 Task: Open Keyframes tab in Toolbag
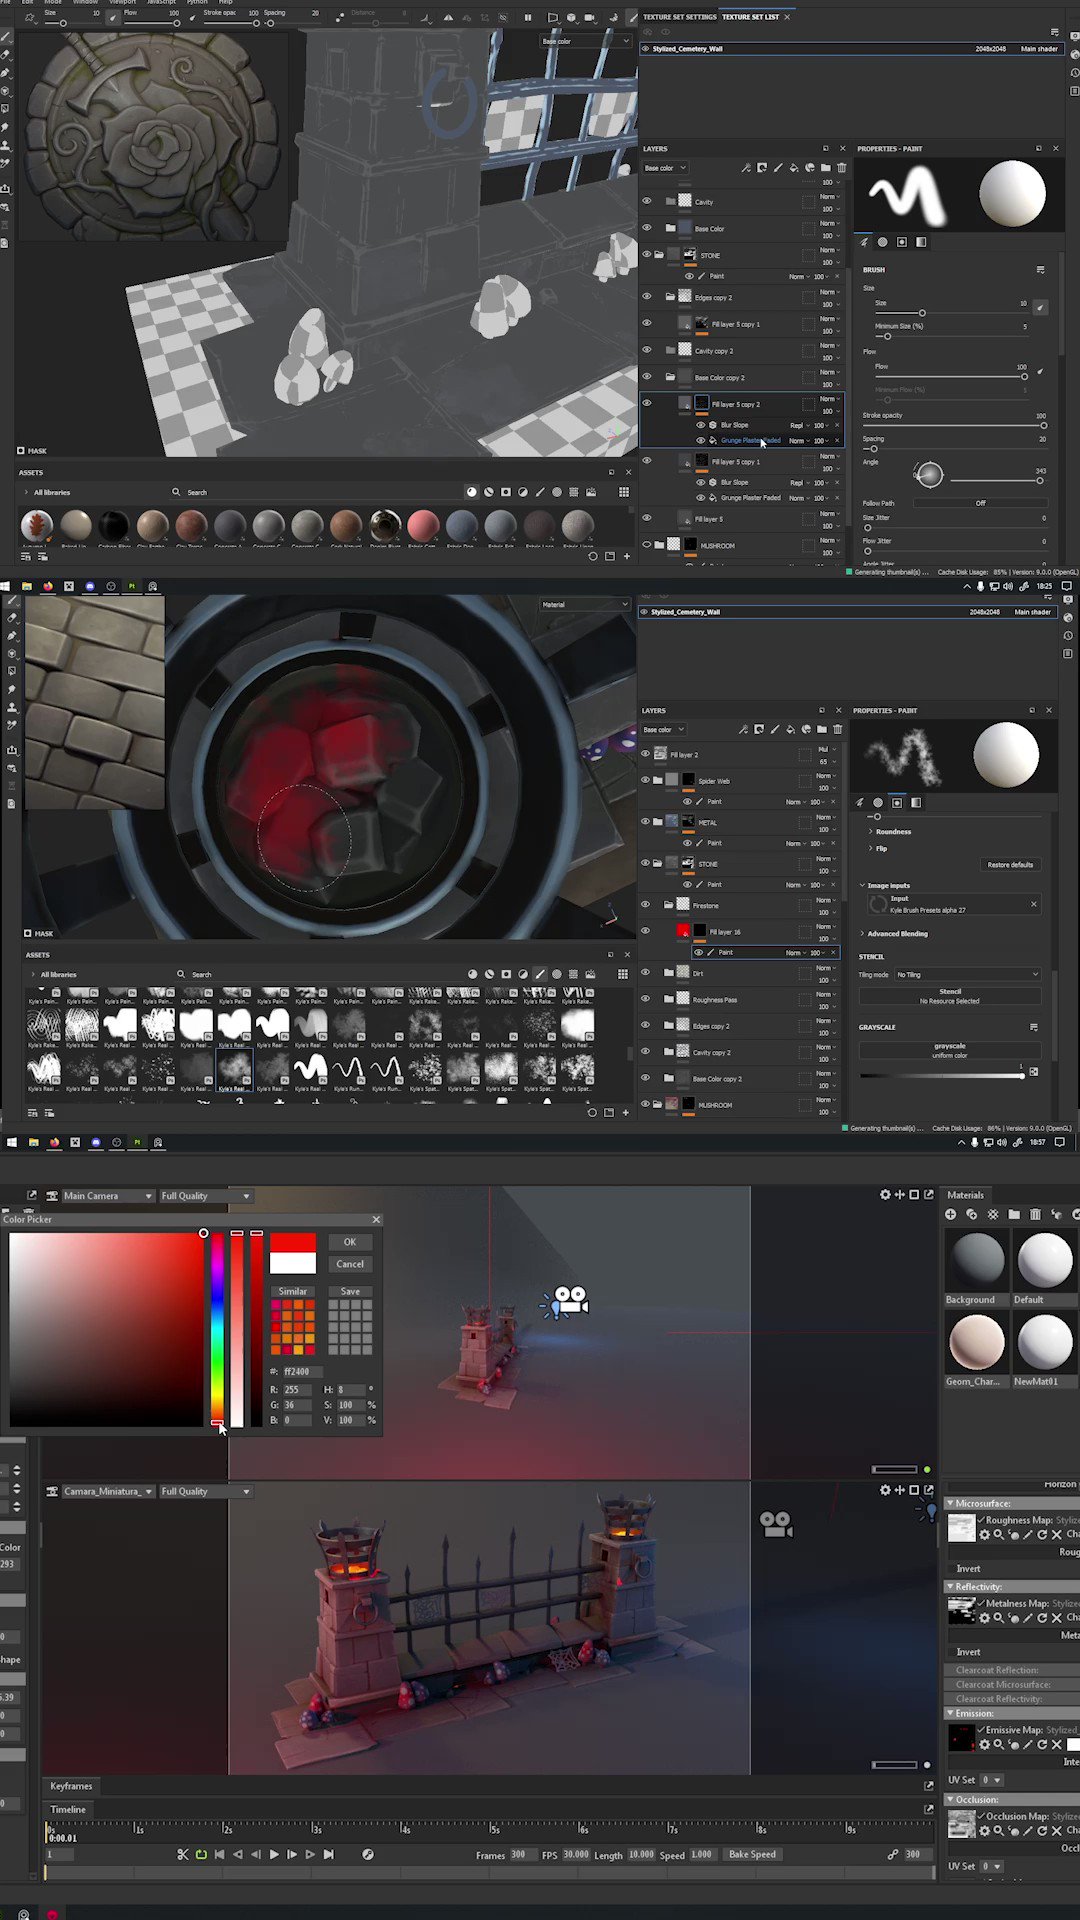pos(71,1786)
